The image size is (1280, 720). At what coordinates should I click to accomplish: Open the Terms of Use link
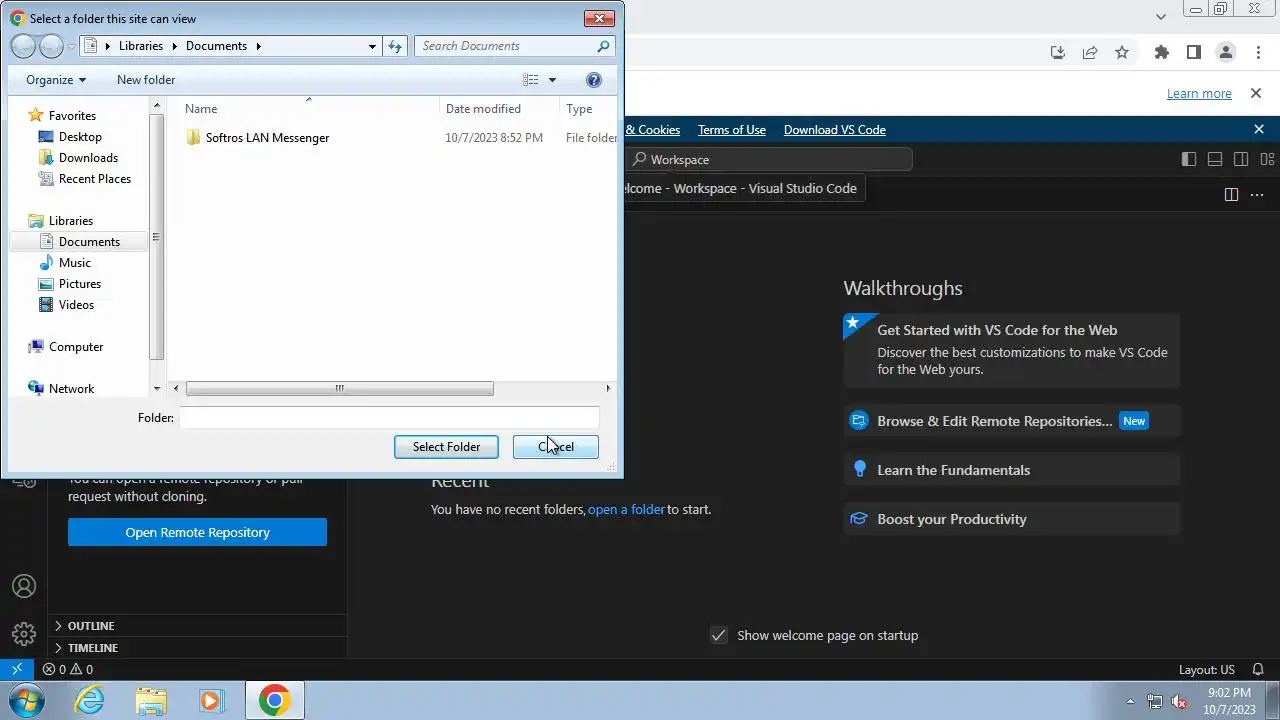(732, 130)
